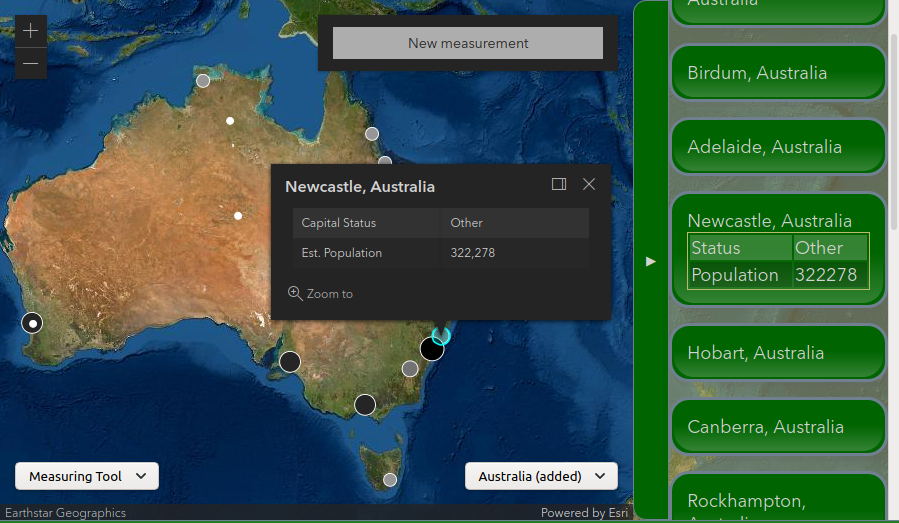Select Birdum, Australia from the list

tap(778, 73)
